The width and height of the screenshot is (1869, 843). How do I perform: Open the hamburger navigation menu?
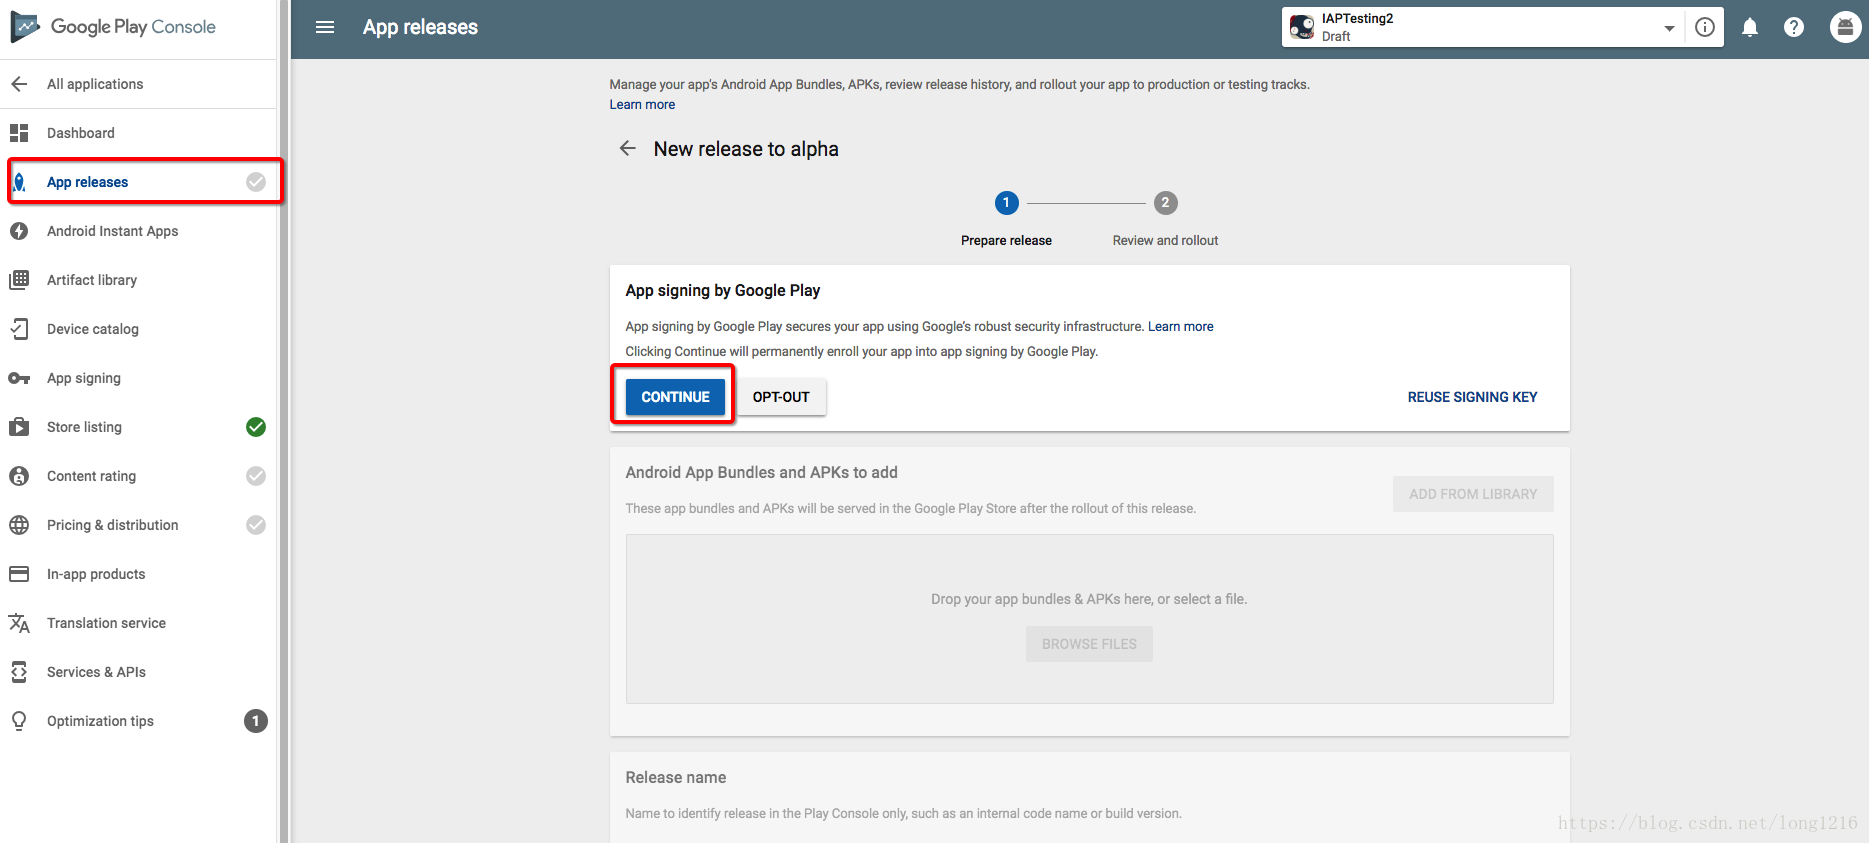point(325,27)
